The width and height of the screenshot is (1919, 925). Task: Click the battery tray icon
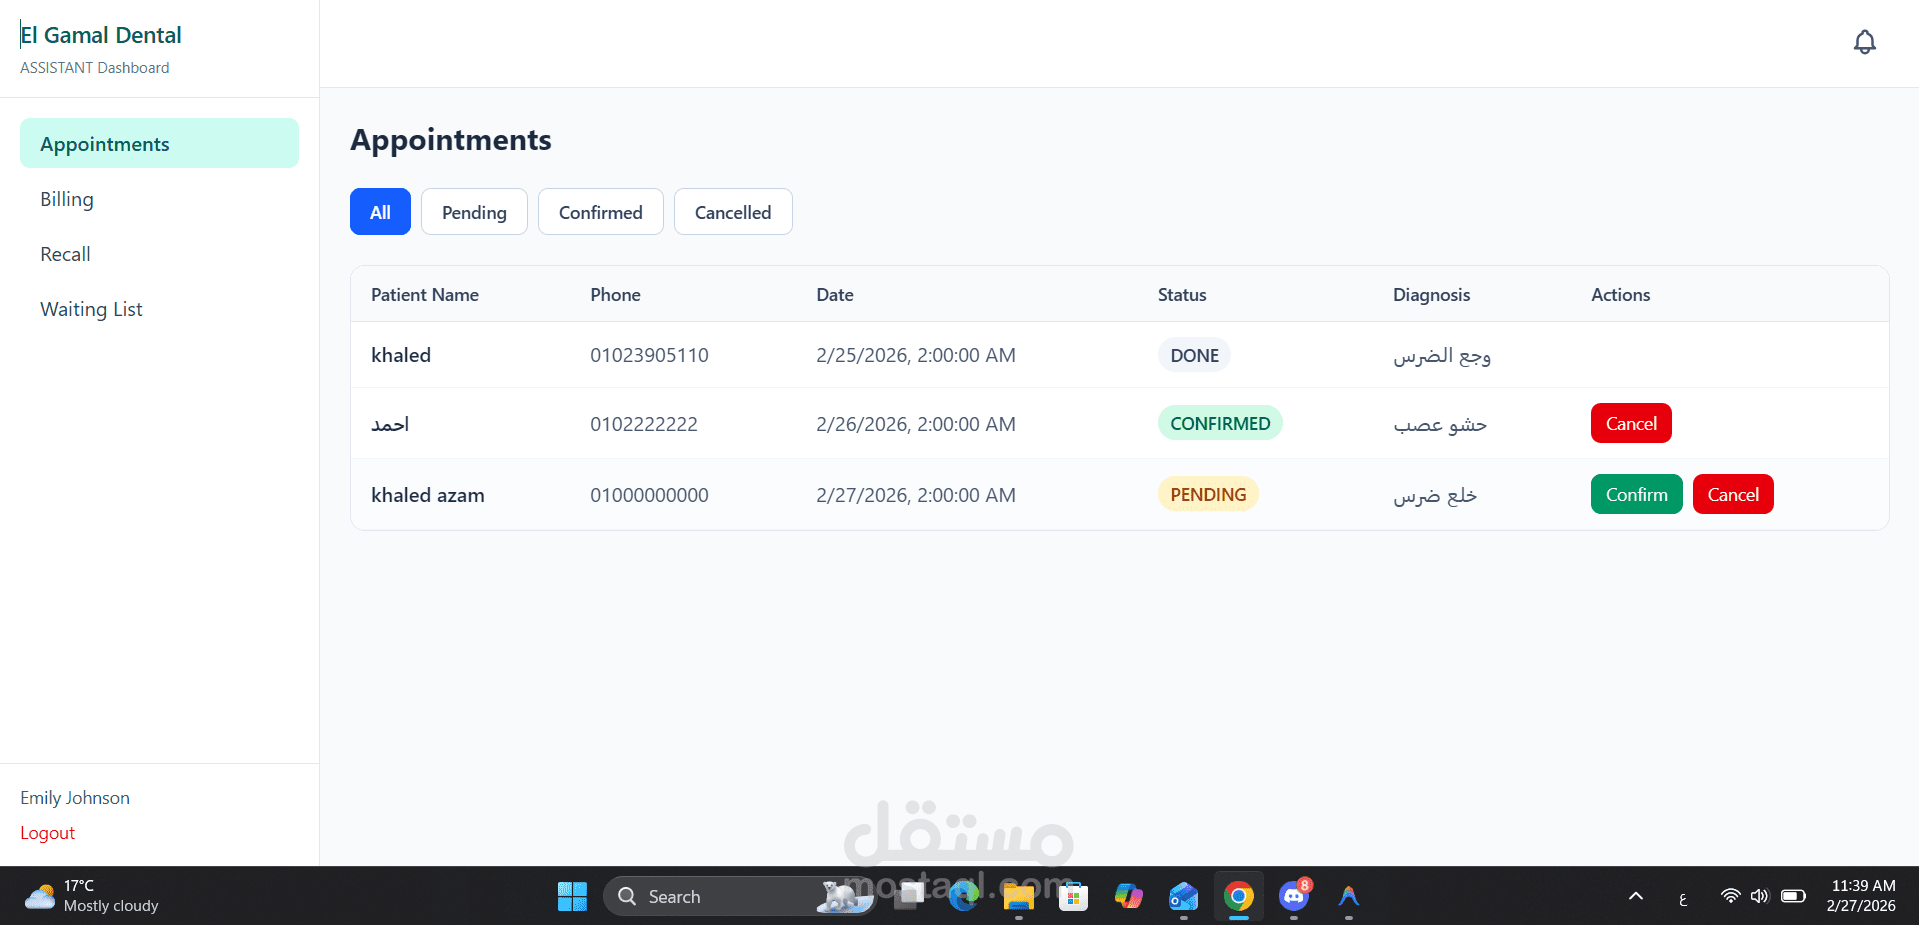(x=1793, y=896)
